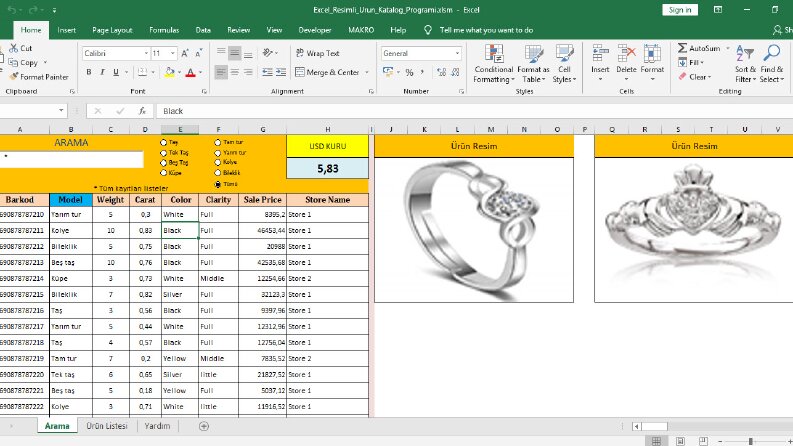The width and height of the screenshot is (793, 446).
Task: Apply cell borders button
Action: (142, 72)
